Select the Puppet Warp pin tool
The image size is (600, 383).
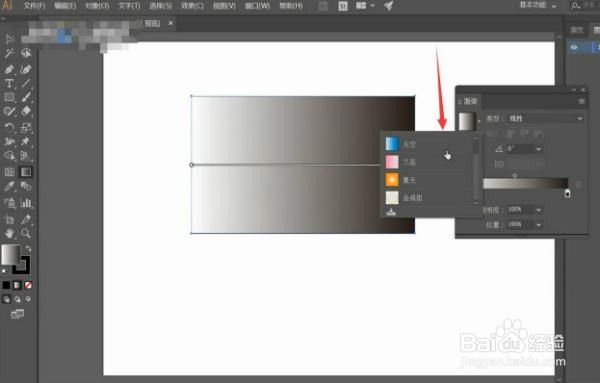(x=26, y=142)
